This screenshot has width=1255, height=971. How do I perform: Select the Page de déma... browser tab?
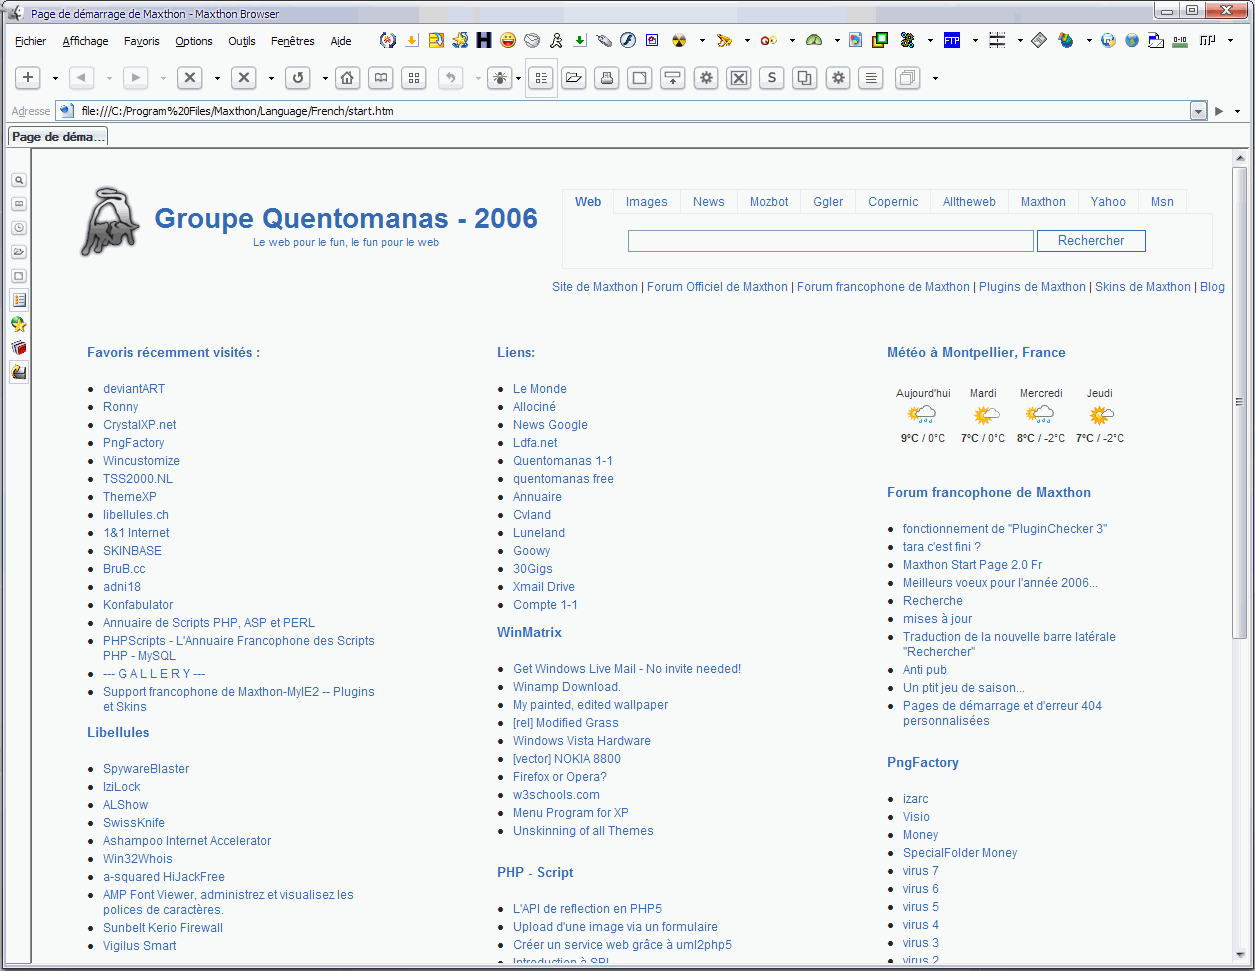pyautogui.click(x=58, y=137)
